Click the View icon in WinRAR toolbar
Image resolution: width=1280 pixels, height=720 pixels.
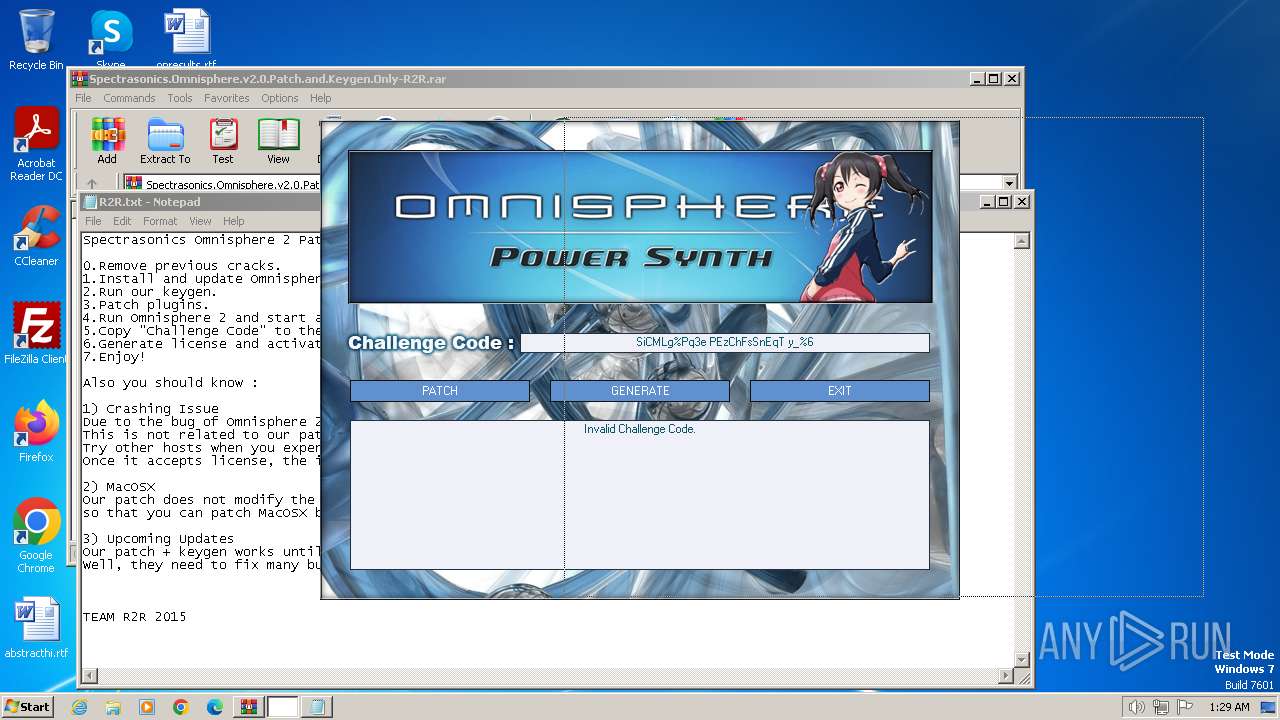(278, 141)
